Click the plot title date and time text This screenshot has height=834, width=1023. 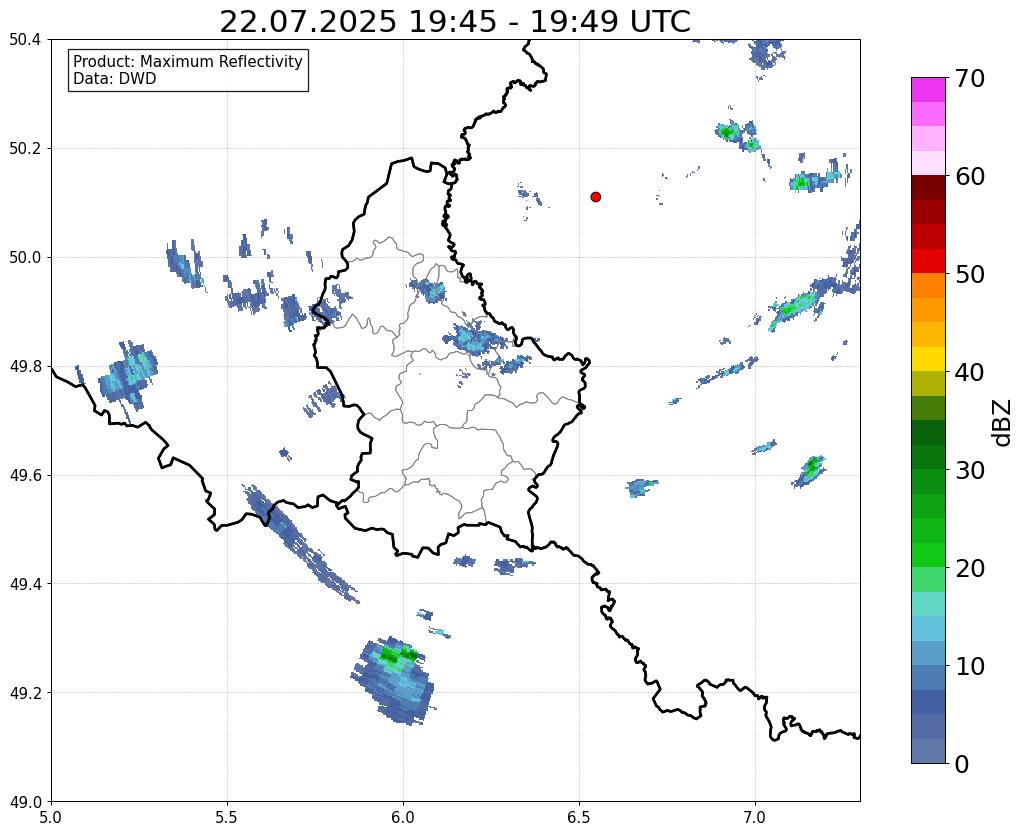point(455,22)
